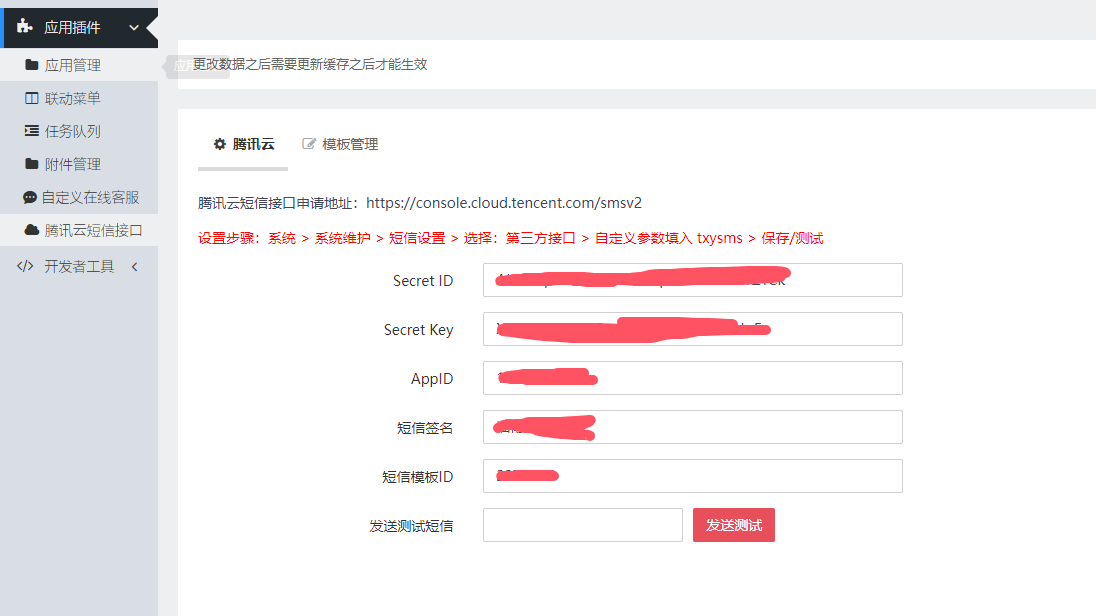Click the cloud icon beside 腾讯云短信接口

coord(31,230)
